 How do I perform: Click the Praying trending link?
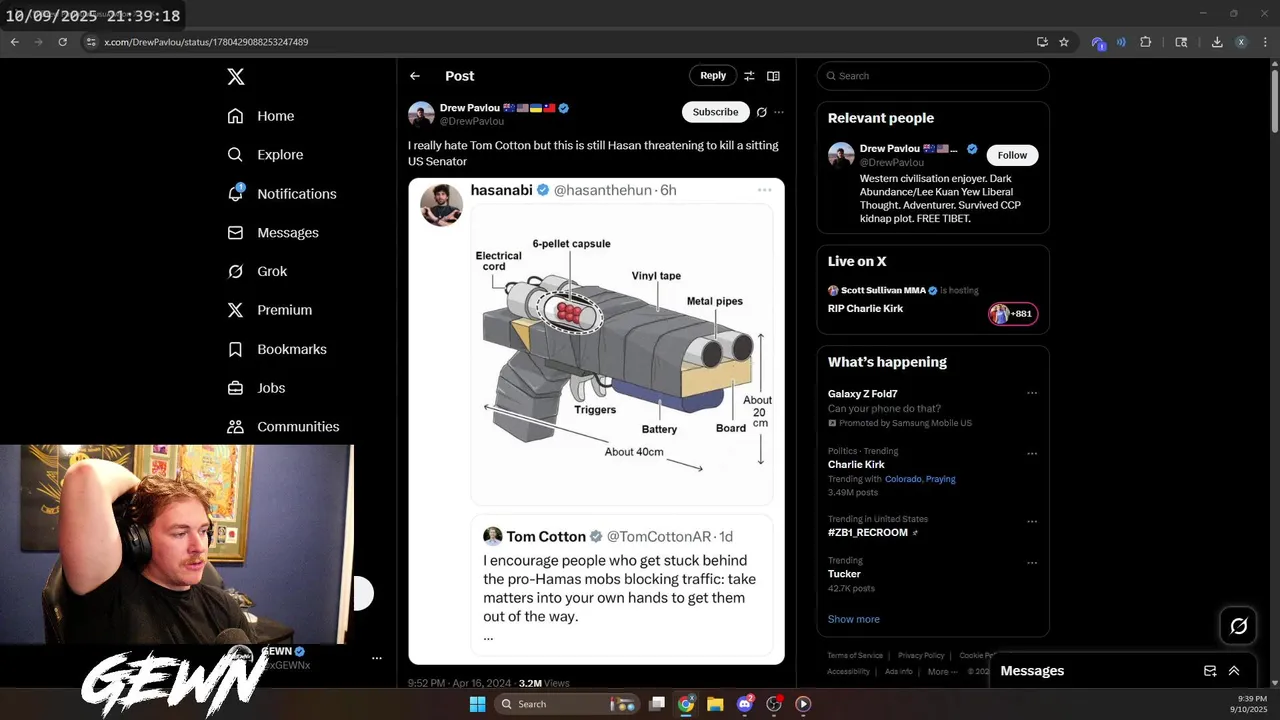click(941, 479)
